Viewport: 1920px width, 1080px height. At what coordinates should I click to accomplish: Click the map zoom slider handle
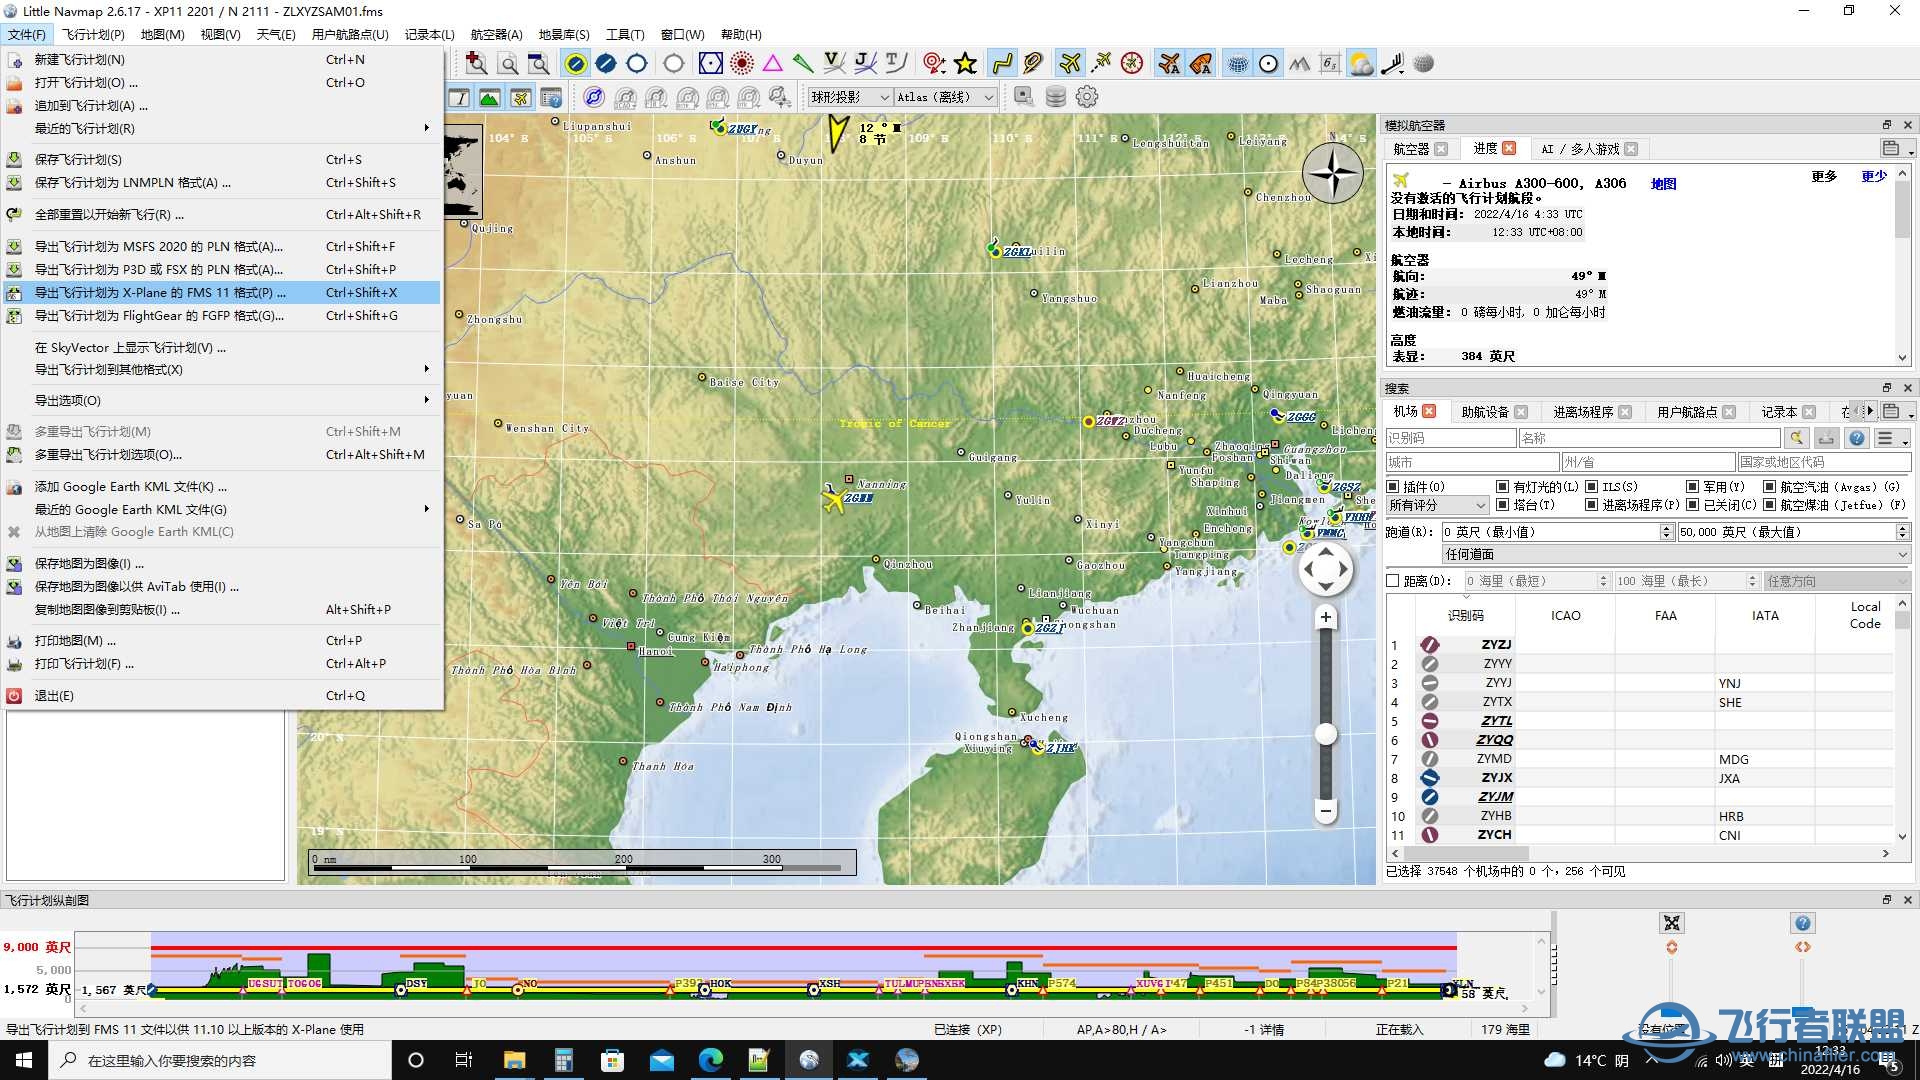pos(1326,735)
